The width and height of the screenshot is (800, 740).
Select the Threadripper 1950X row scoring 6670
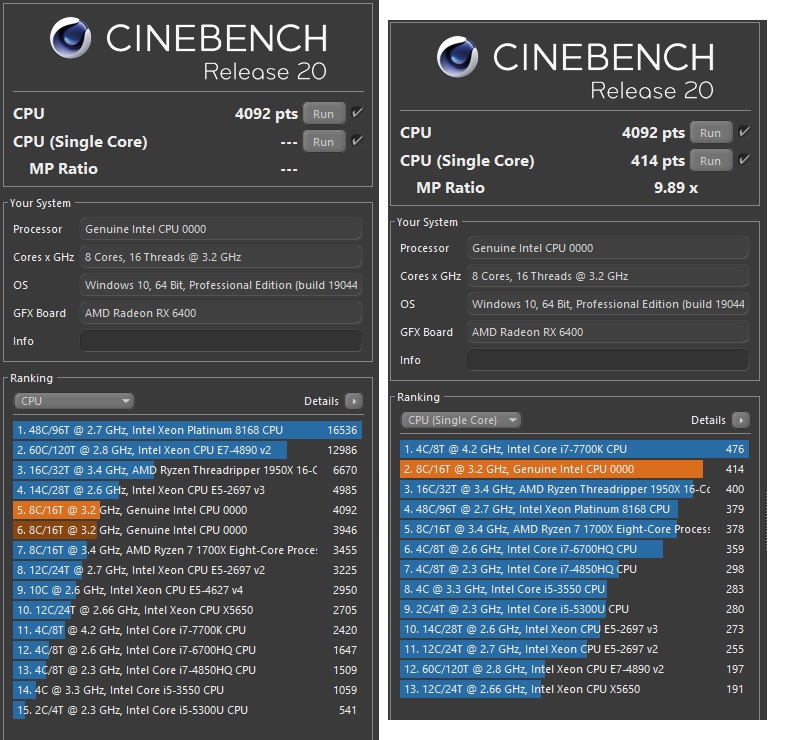(x=187, y=470)
